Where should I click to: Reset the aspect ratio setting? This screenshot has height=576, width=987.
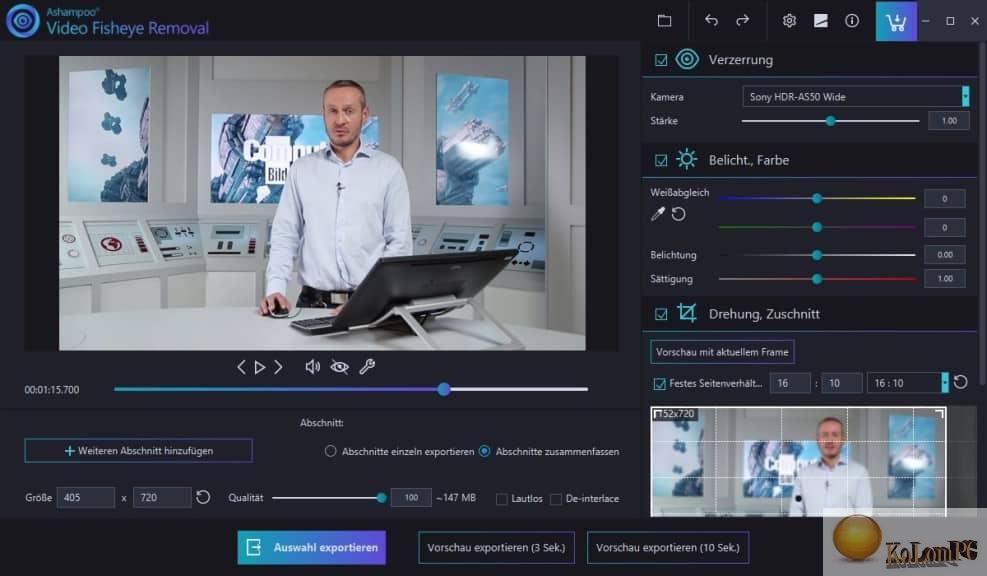click(961, 382)
